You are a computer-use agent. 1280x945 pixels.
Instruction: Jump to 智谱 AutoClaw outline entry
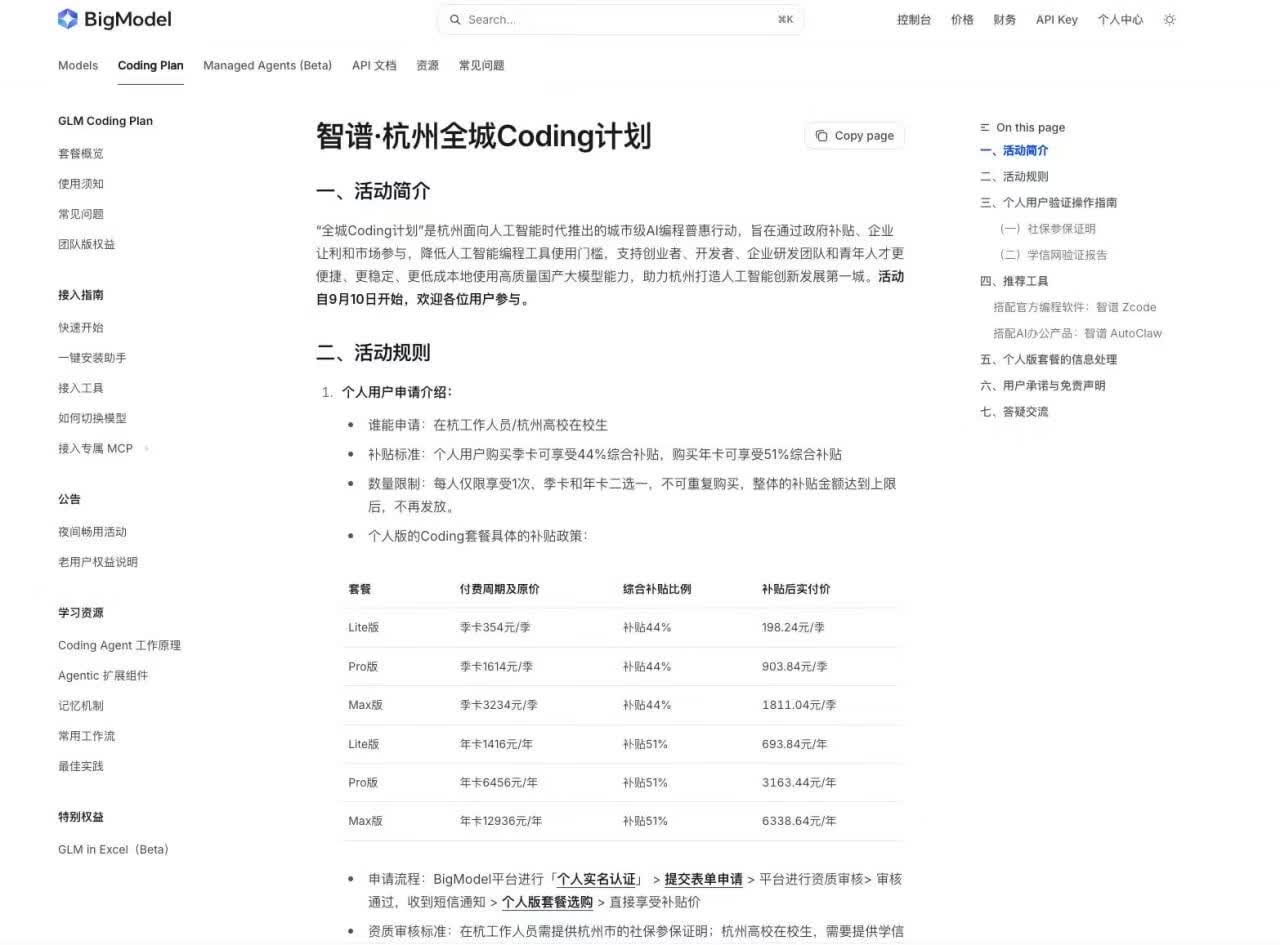coord(1078,333)
